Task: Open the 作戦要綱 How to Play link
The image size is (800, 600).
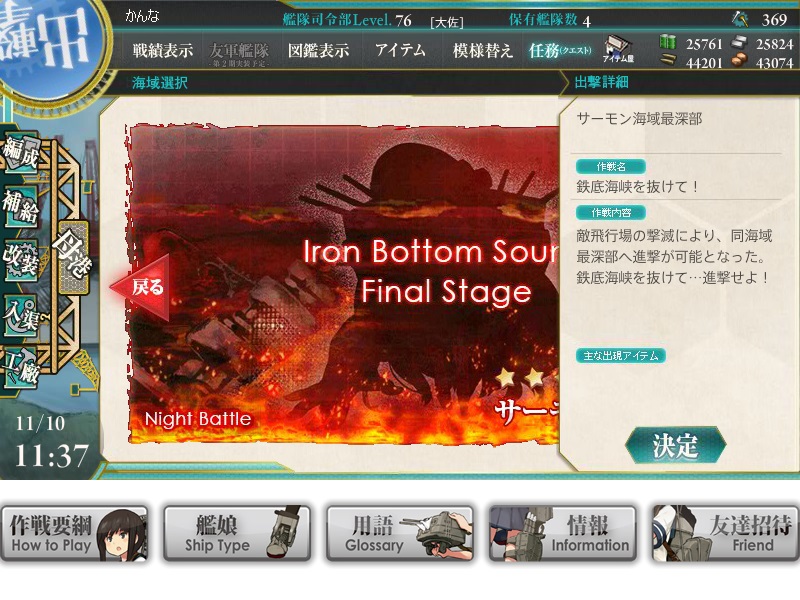Action: 74,534
